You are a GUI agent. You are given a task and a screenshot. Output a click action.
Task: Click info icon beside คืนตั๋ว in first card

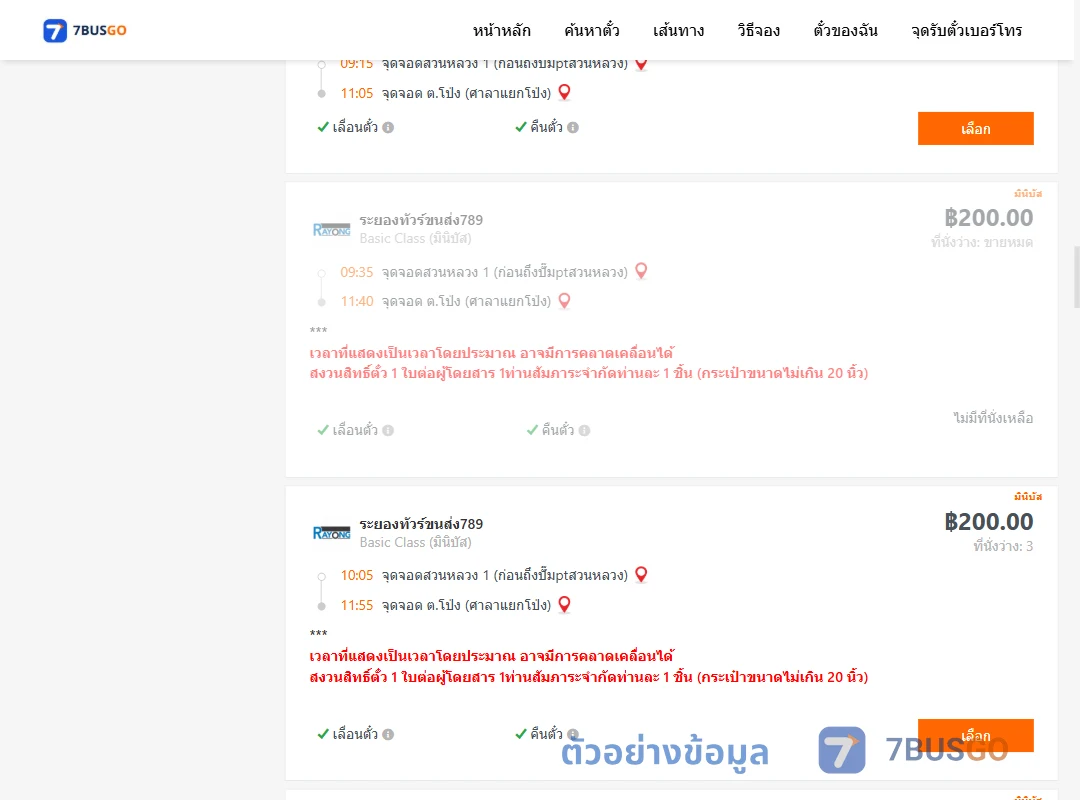click(x=573, y=127)
